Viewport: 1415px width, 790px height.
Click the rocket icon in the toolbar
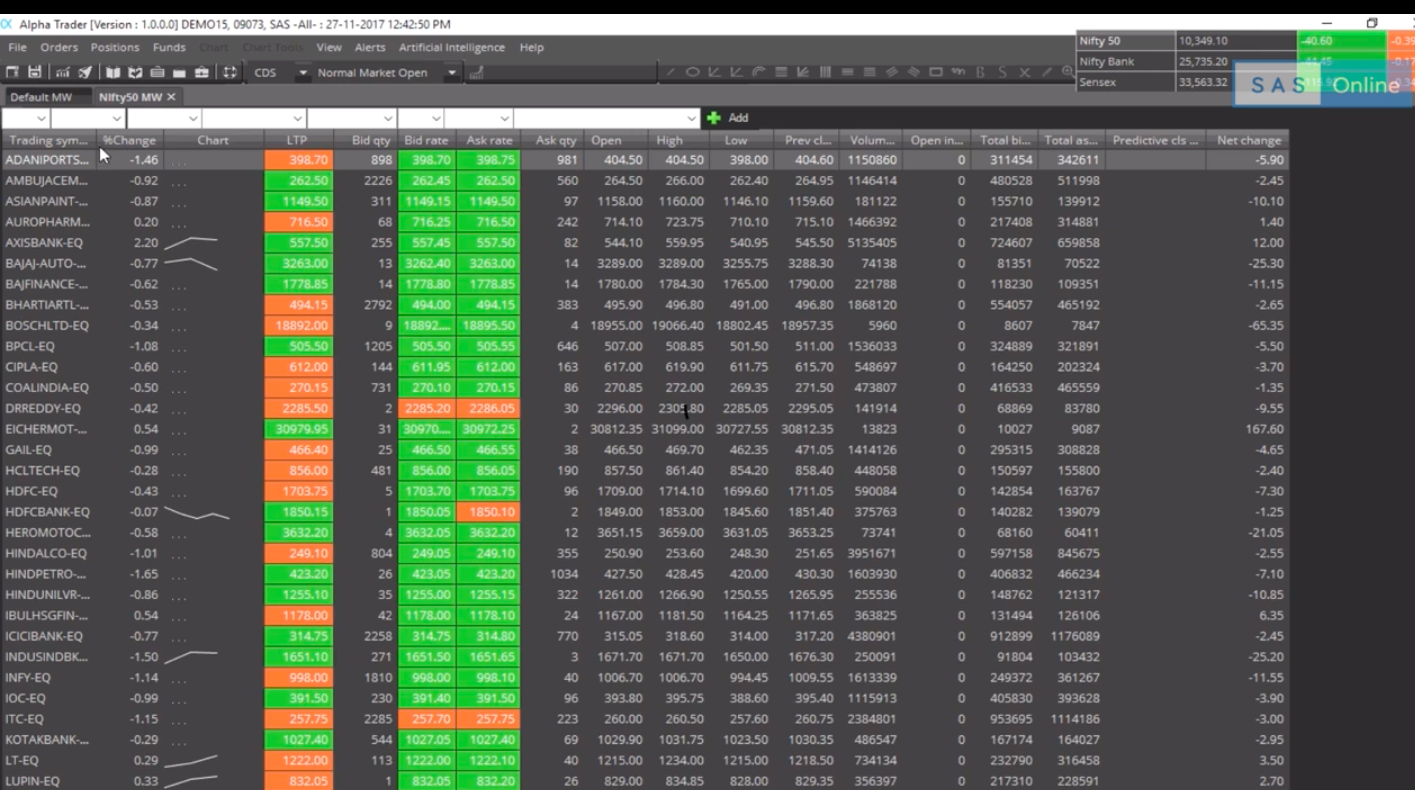(85, 73)
